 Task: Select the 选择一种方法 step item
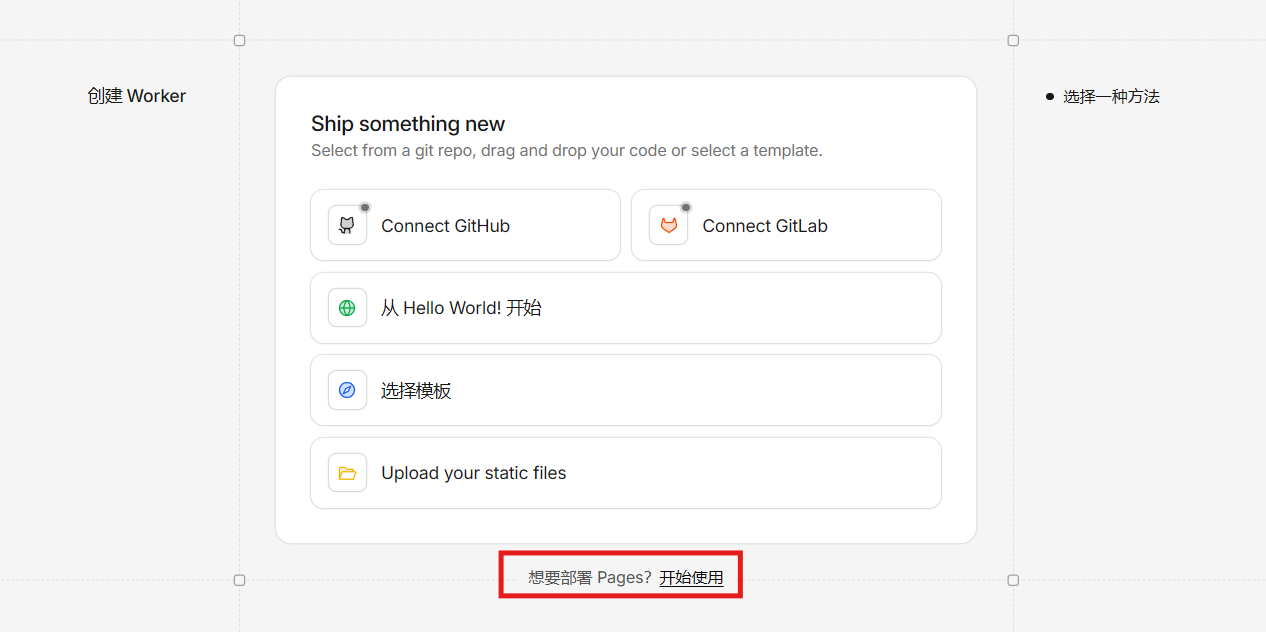click(x=1111, y=97)
